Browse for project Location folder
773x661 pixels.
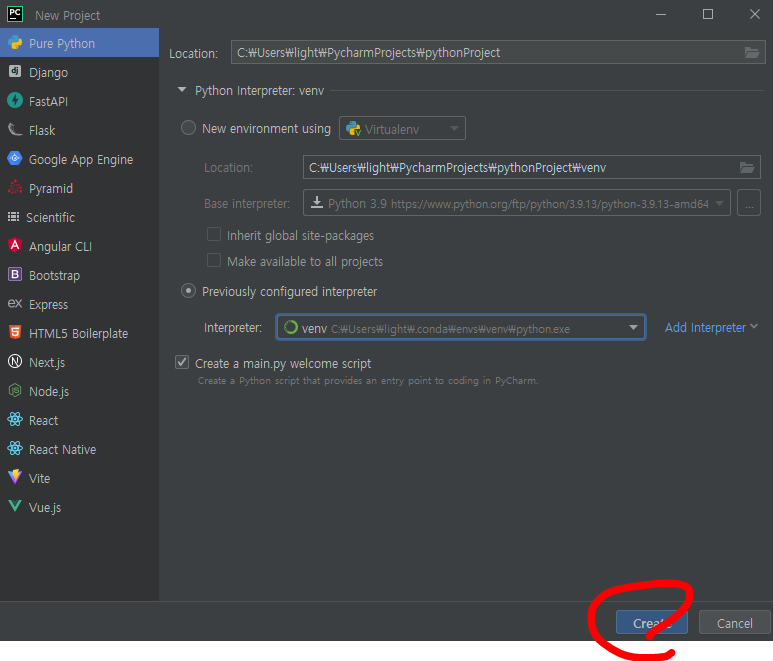[x=752, y=52]
